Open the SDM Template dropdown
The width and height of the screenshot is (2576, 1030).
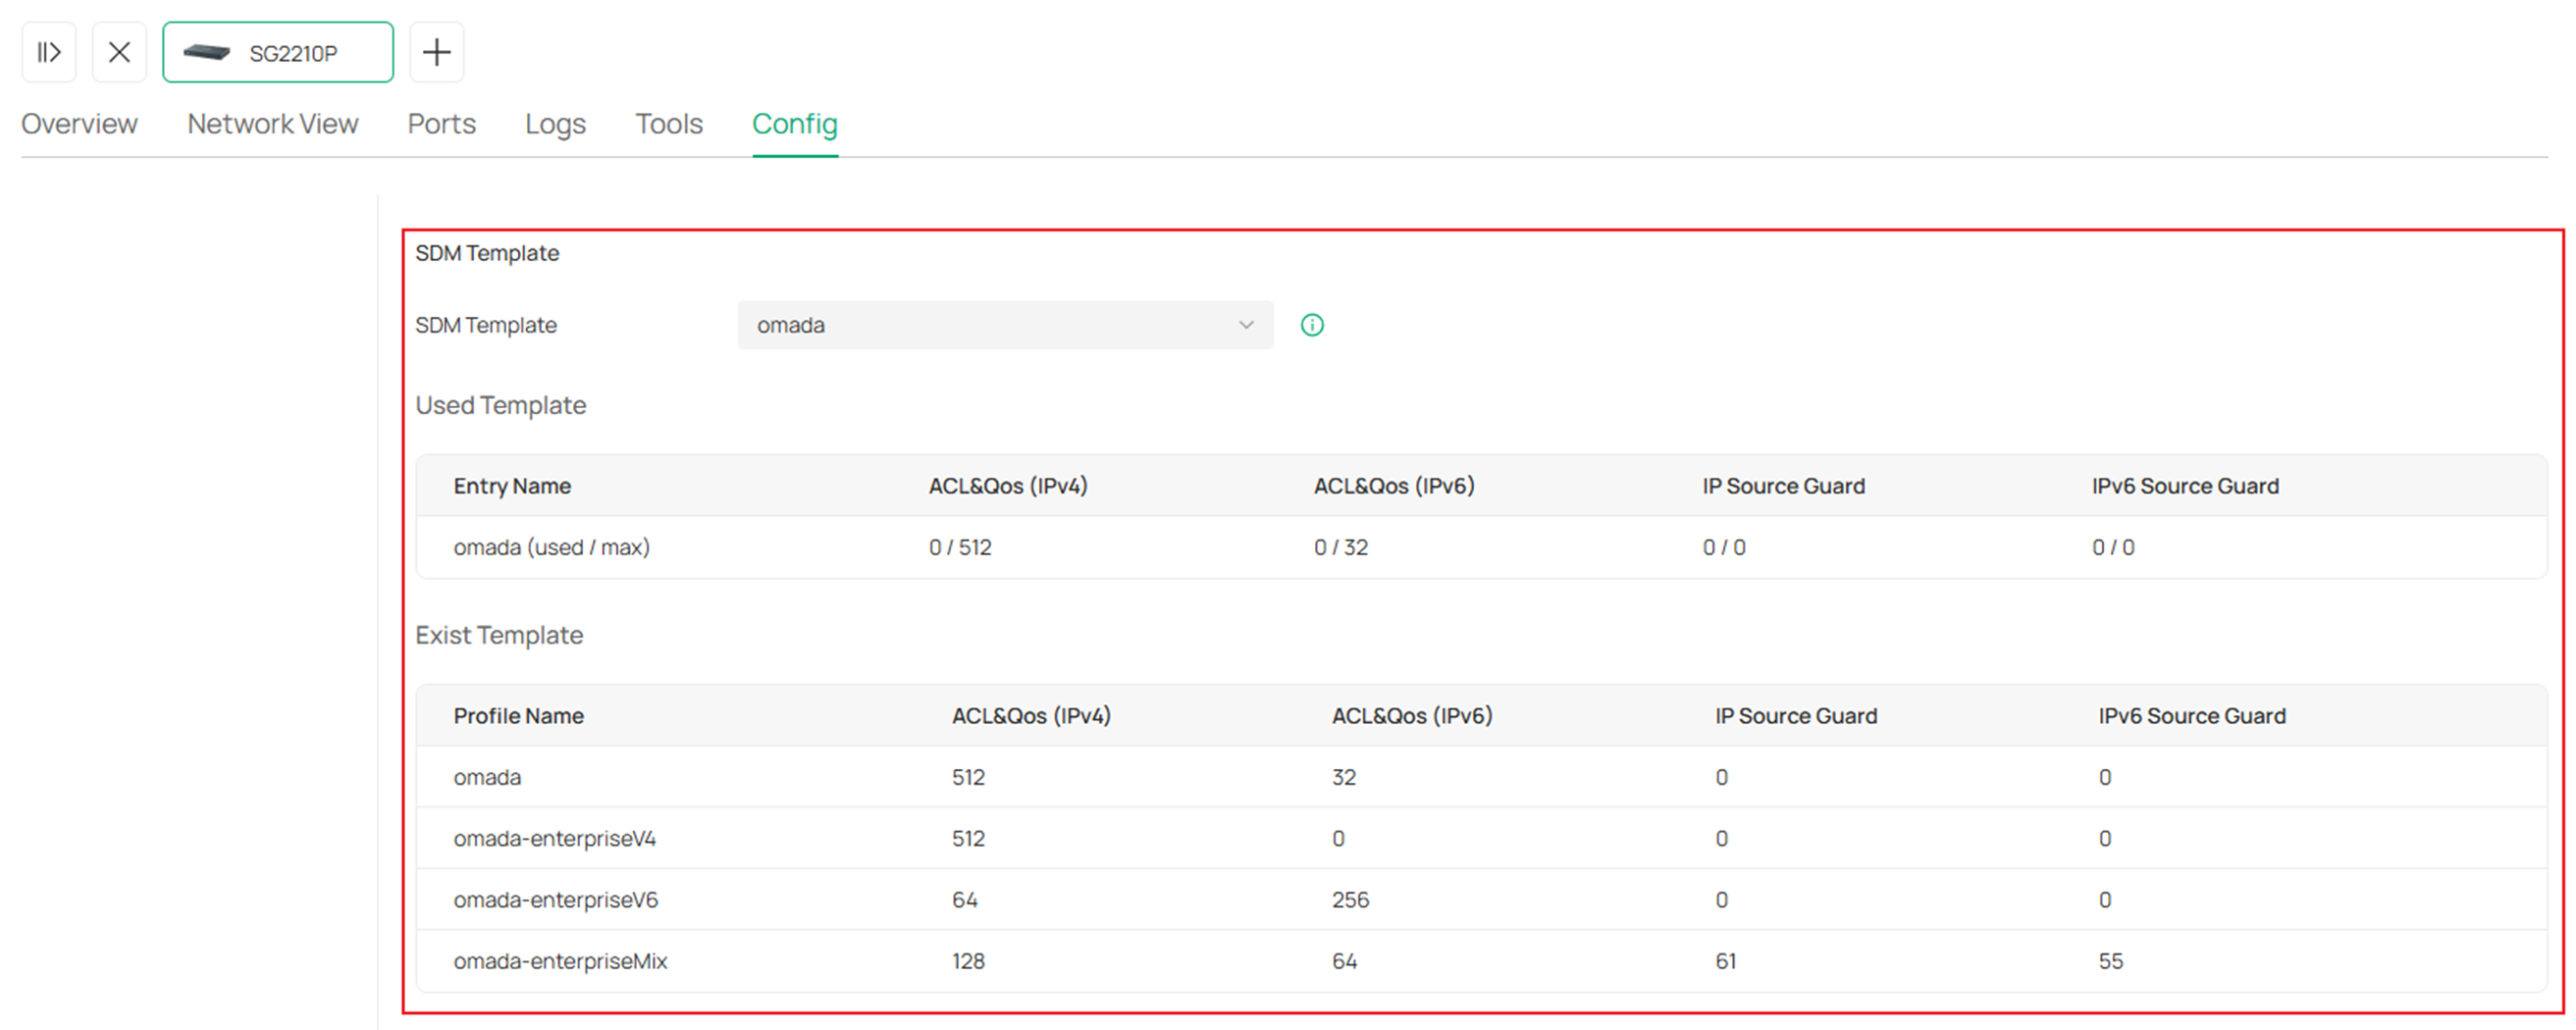(x=1005, y=325)
